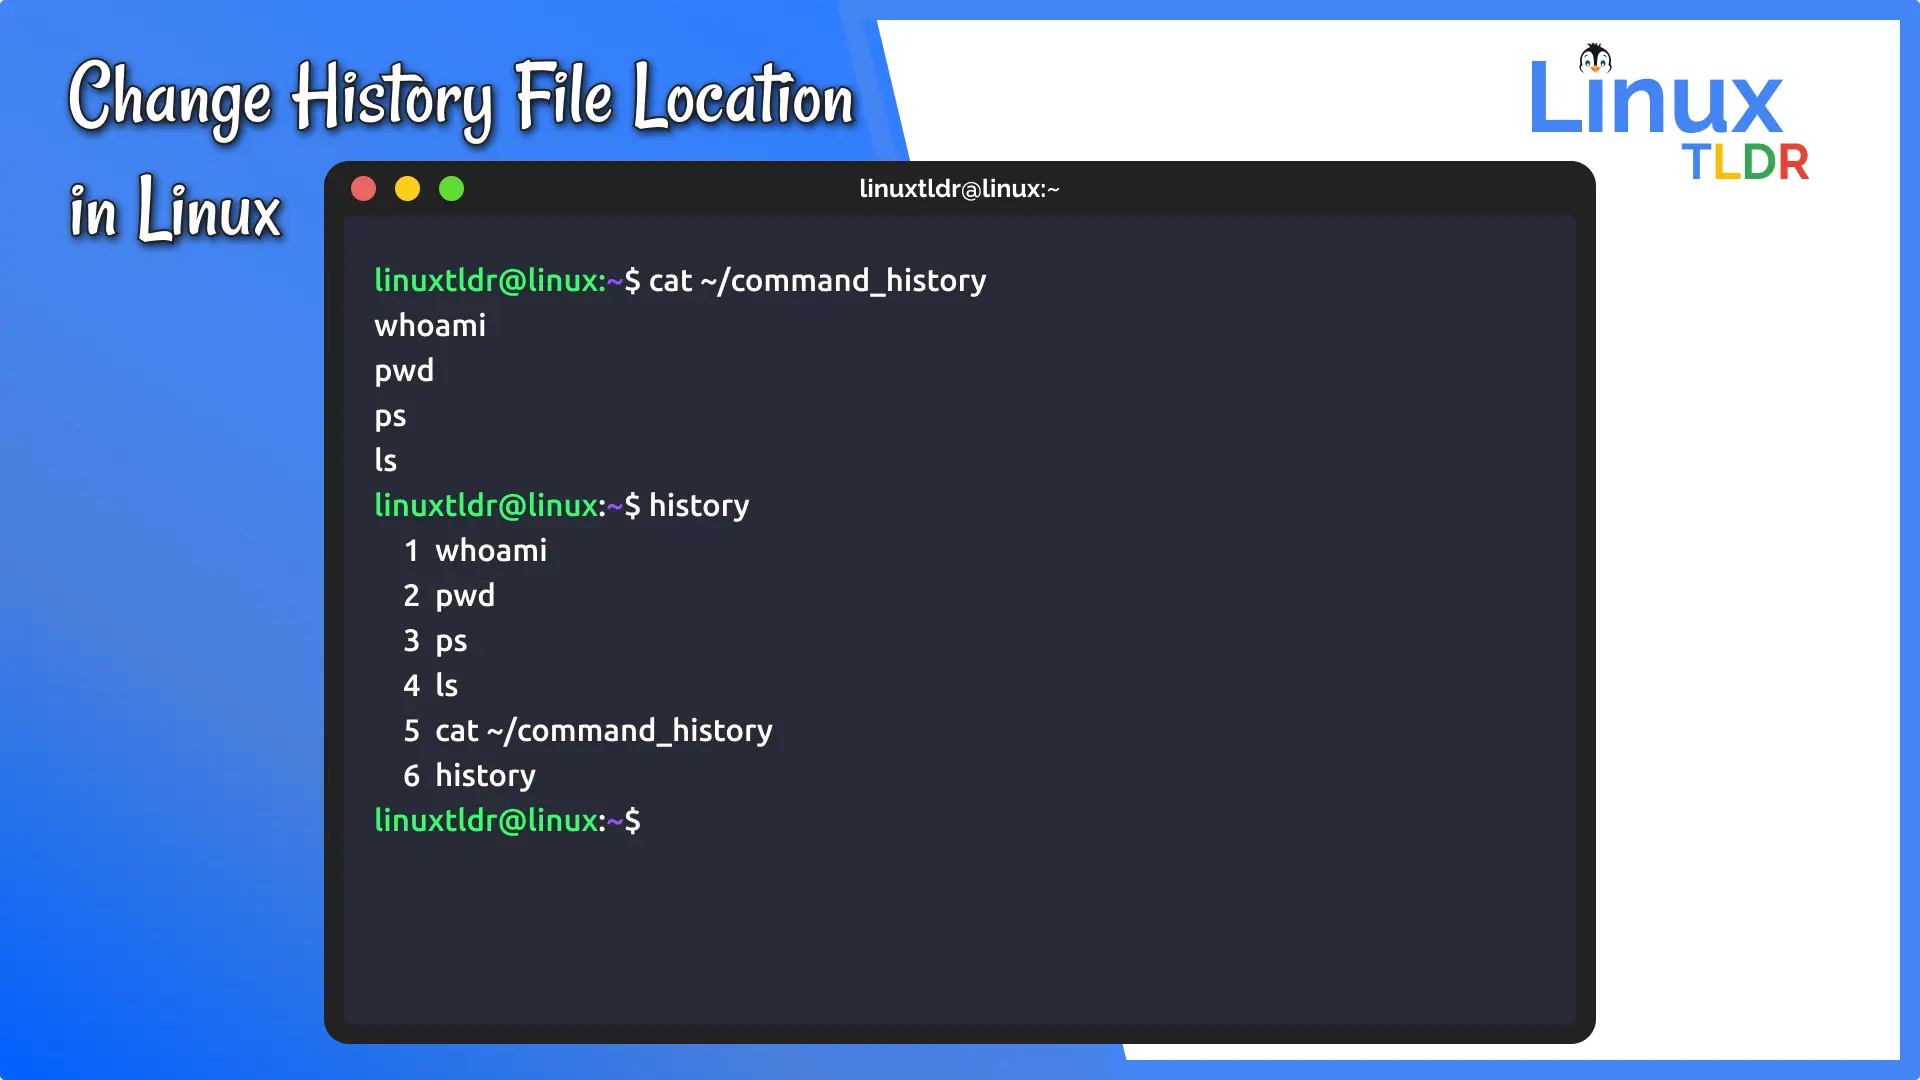Click the yellow minimize circle on terminal
The height and width of the screenshot is (1080, 1920).
[407, 188]
